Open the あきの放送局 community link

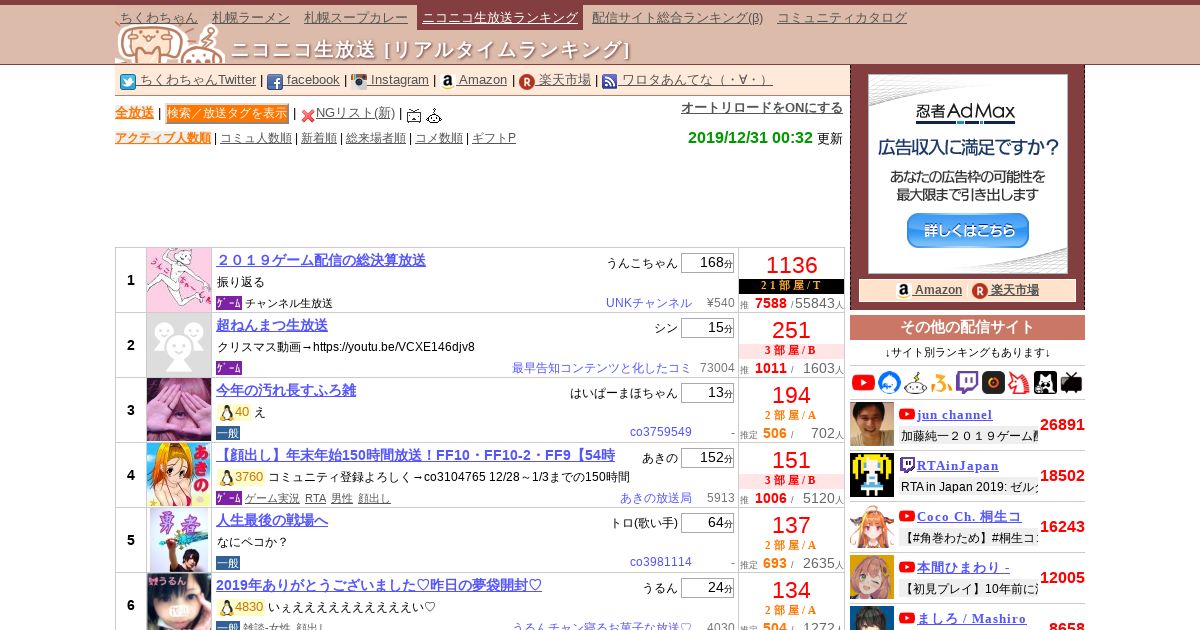point(656,498)
